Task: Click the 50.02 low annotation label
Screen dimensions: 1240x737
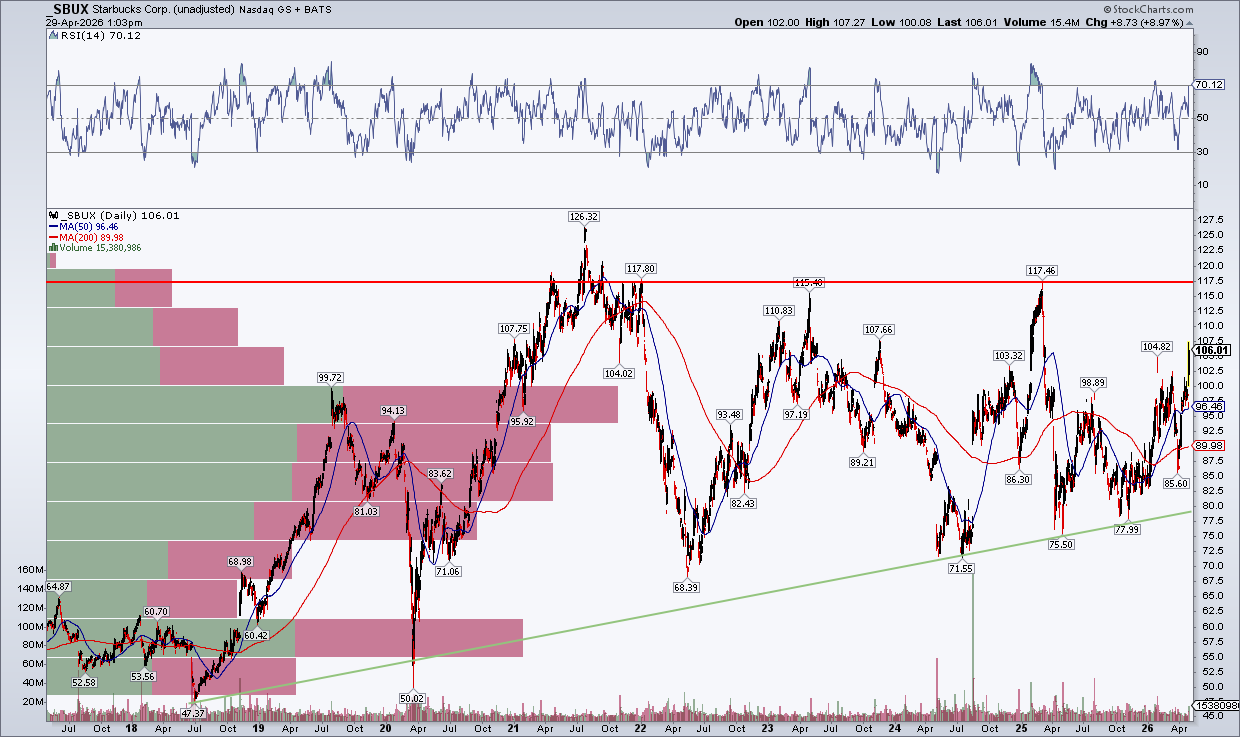Action: pyautogui.click(x=411, y=698)
